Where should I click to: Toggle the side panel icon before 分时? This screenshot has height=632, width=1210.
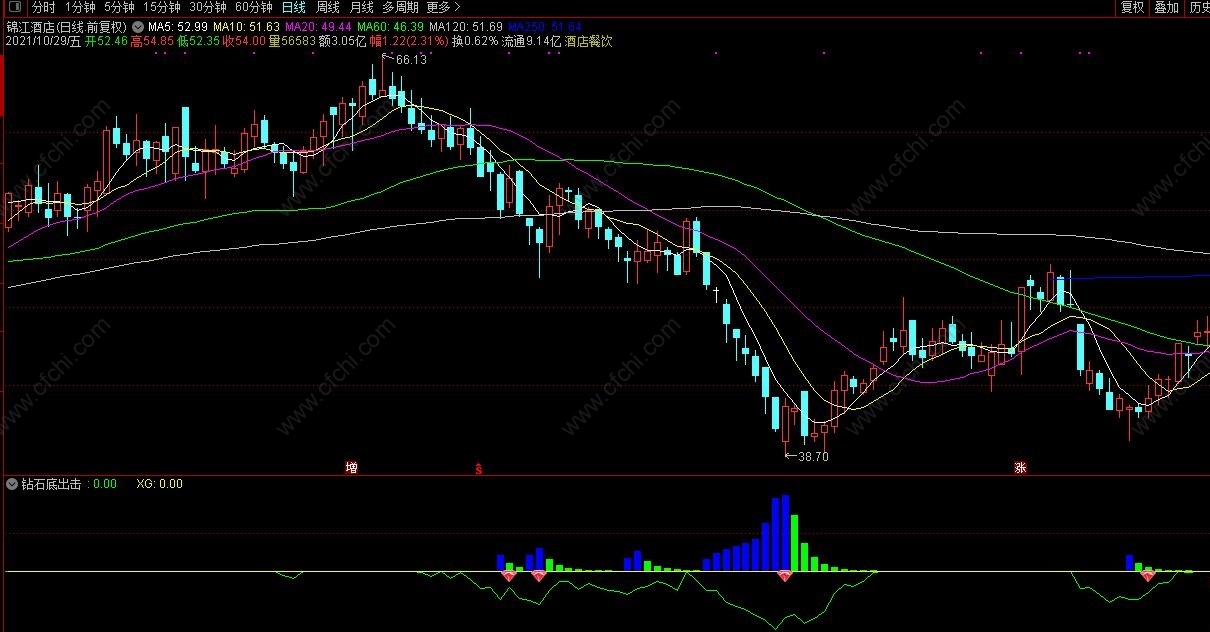point(13,7)
